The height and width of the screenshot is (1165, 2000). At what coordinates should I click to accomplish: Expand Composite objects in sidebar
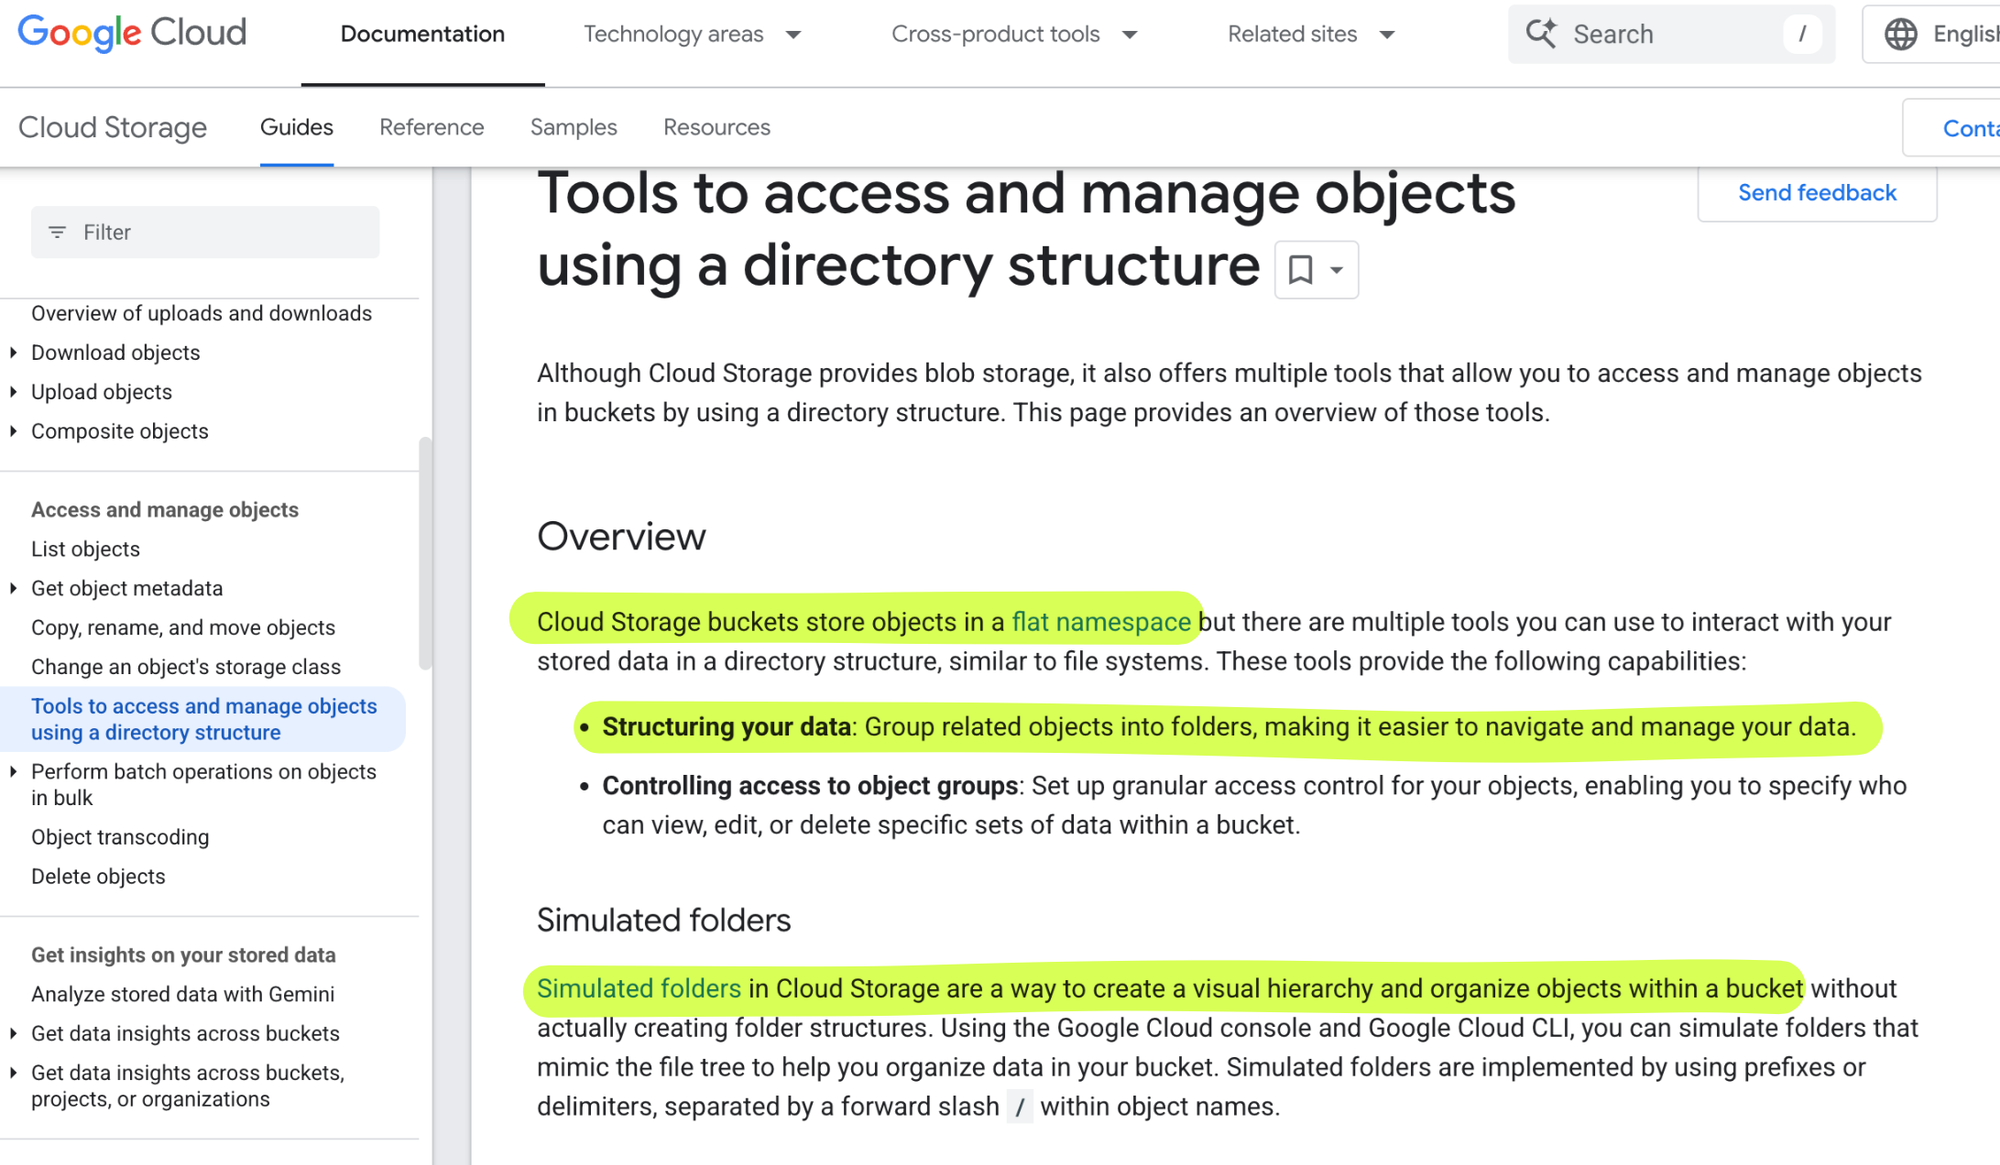tap(13, 431)
